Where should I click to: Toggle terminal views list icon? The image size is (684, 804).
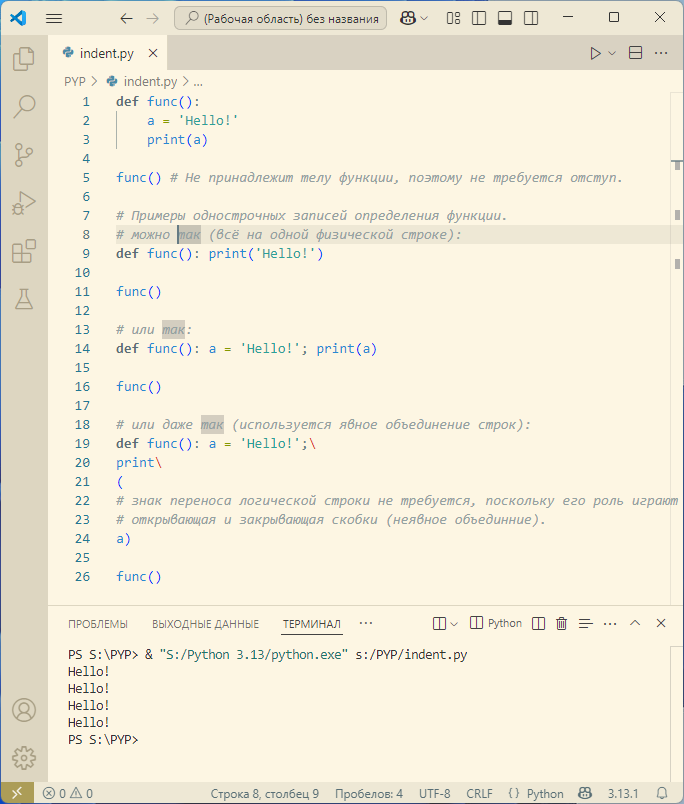[586, 624]
